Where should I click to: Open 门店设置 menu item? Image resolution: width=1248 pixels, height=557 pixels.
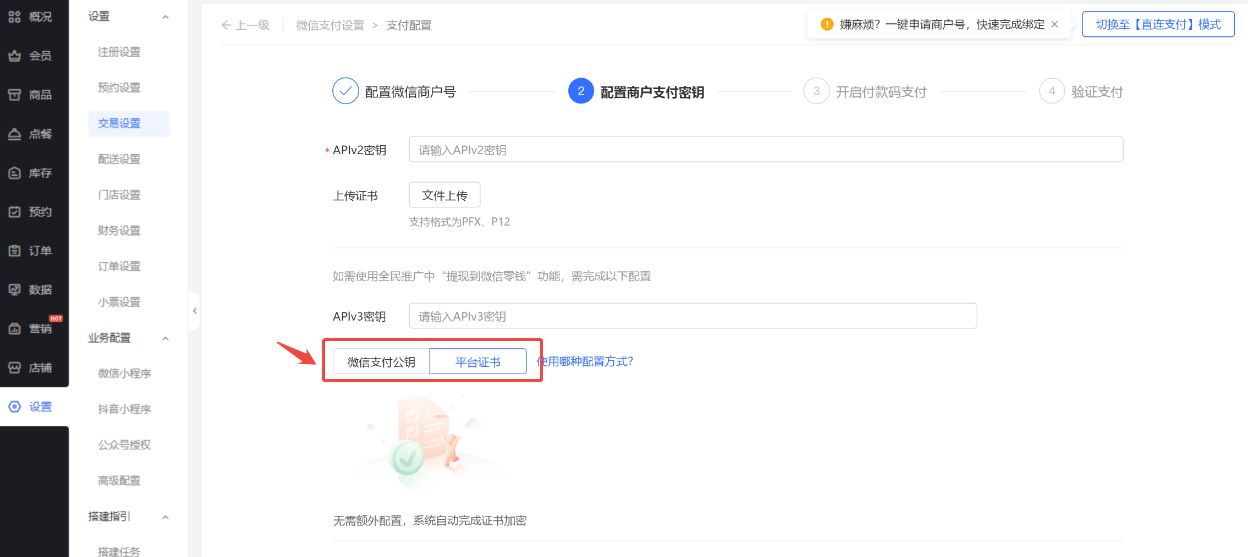tap(119, 195)
